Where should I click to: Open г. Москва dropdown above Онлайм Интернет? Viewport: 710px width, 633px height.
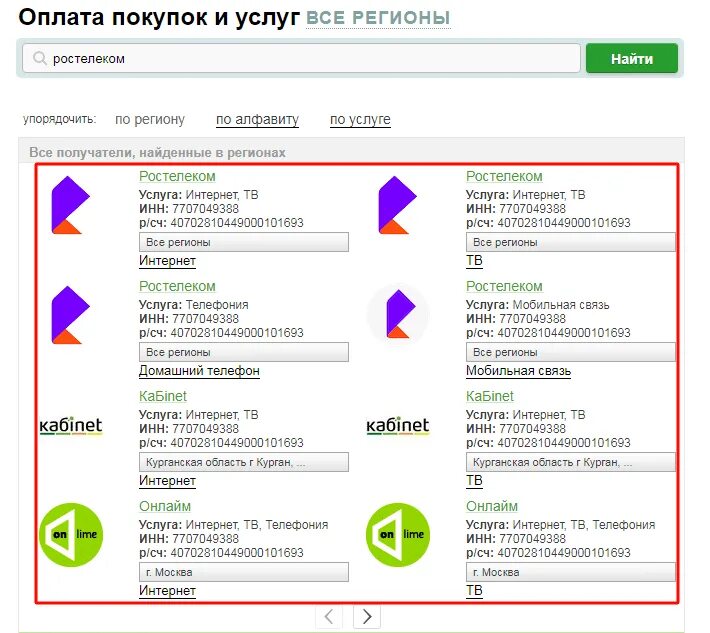click(244, 572)
